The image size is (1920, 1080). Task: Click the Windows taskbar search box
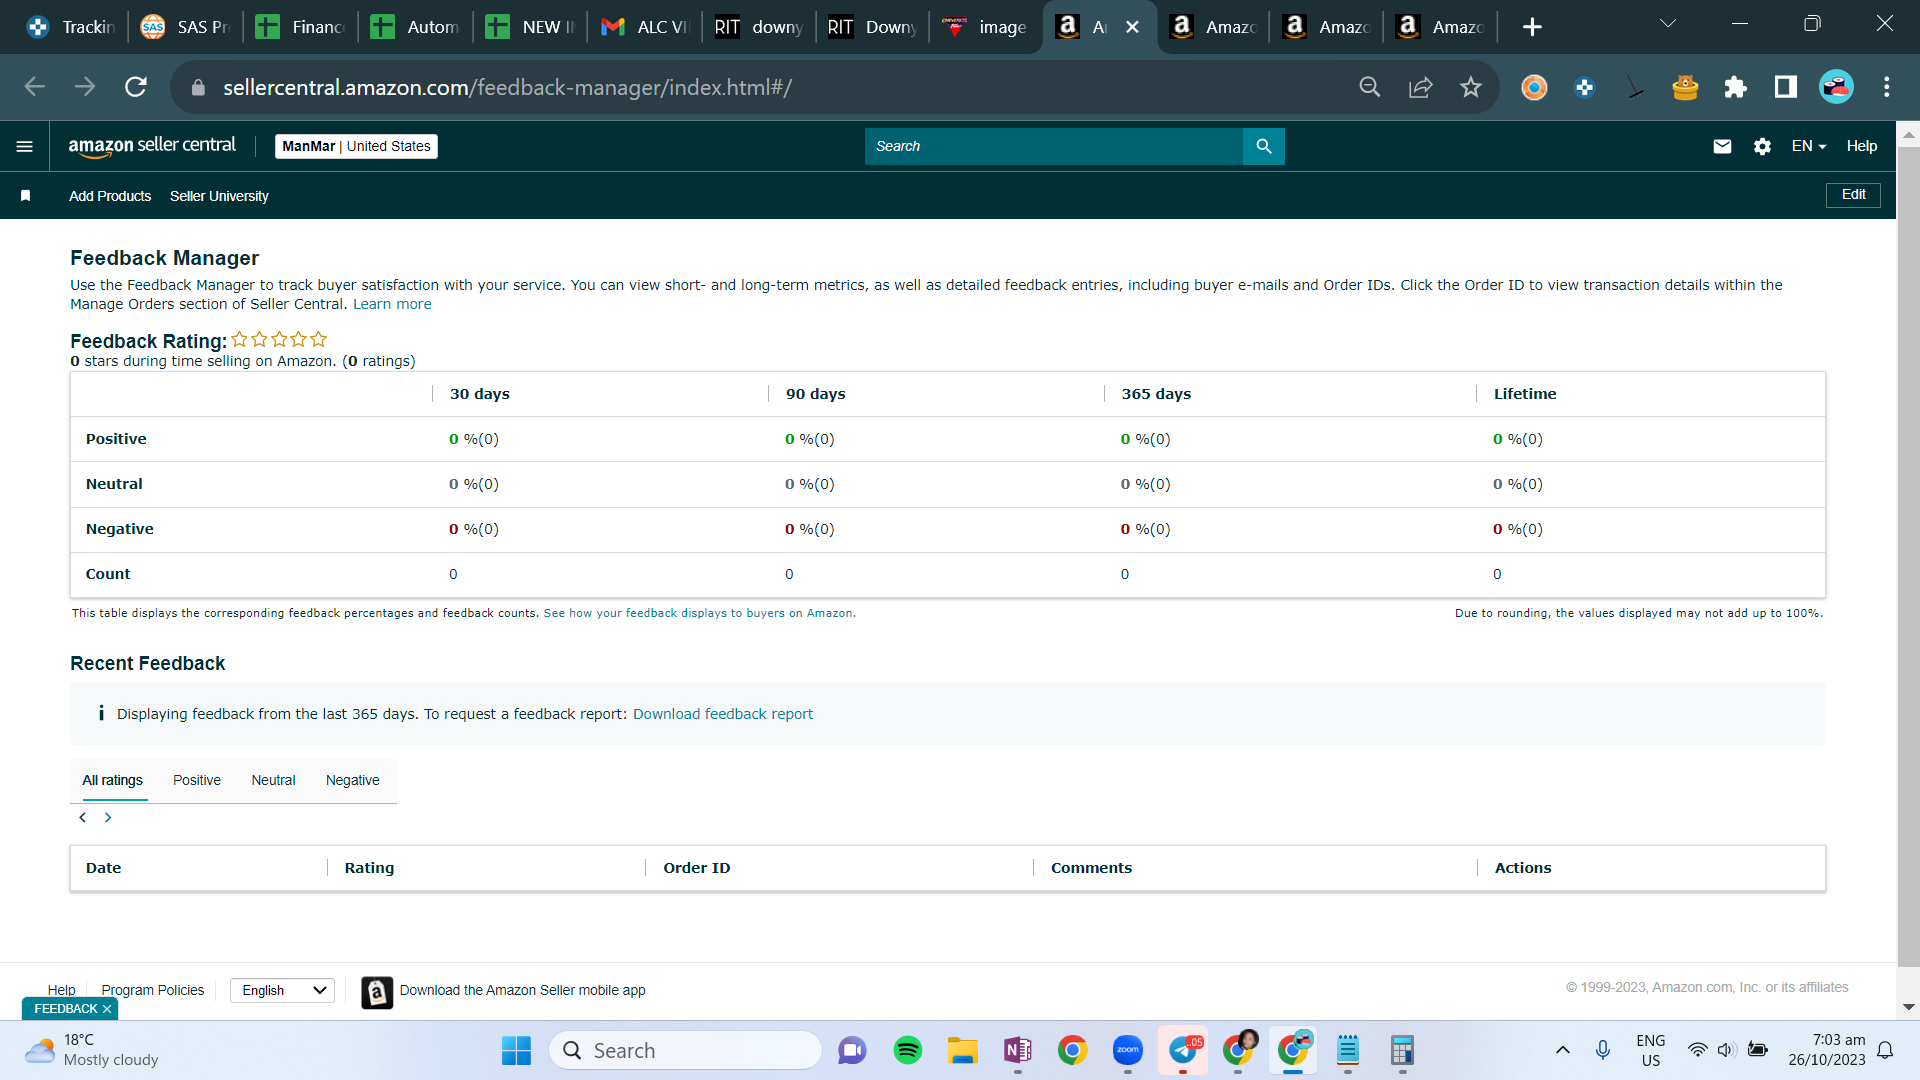[685, 1050]
